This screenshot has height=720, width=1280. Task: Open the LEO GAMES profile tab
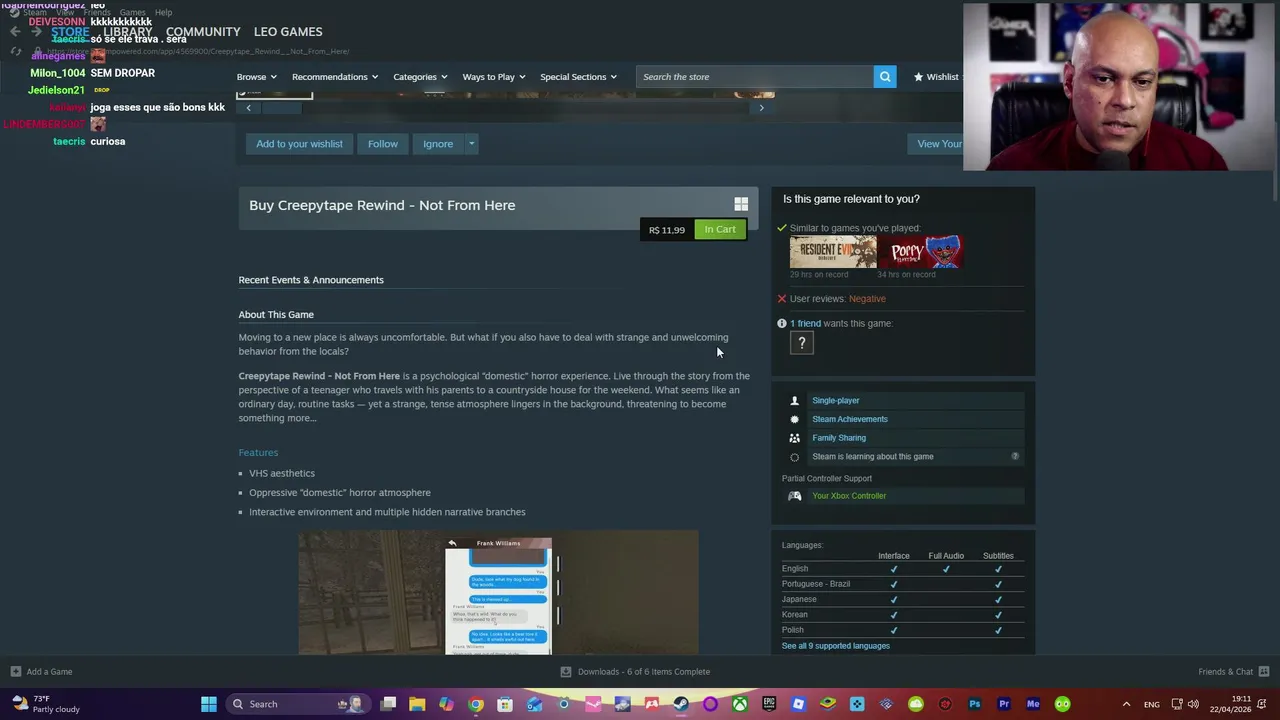pyautogui.click(x=288, y=32)
